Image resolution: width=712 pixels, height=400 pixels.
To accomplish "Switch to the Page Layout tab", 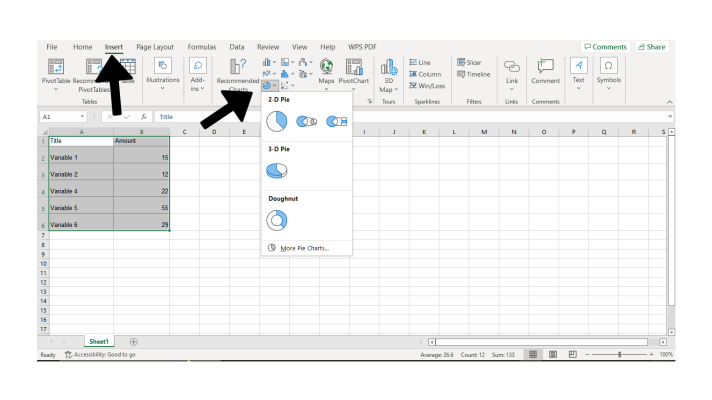I will click(x=155, y=47).
